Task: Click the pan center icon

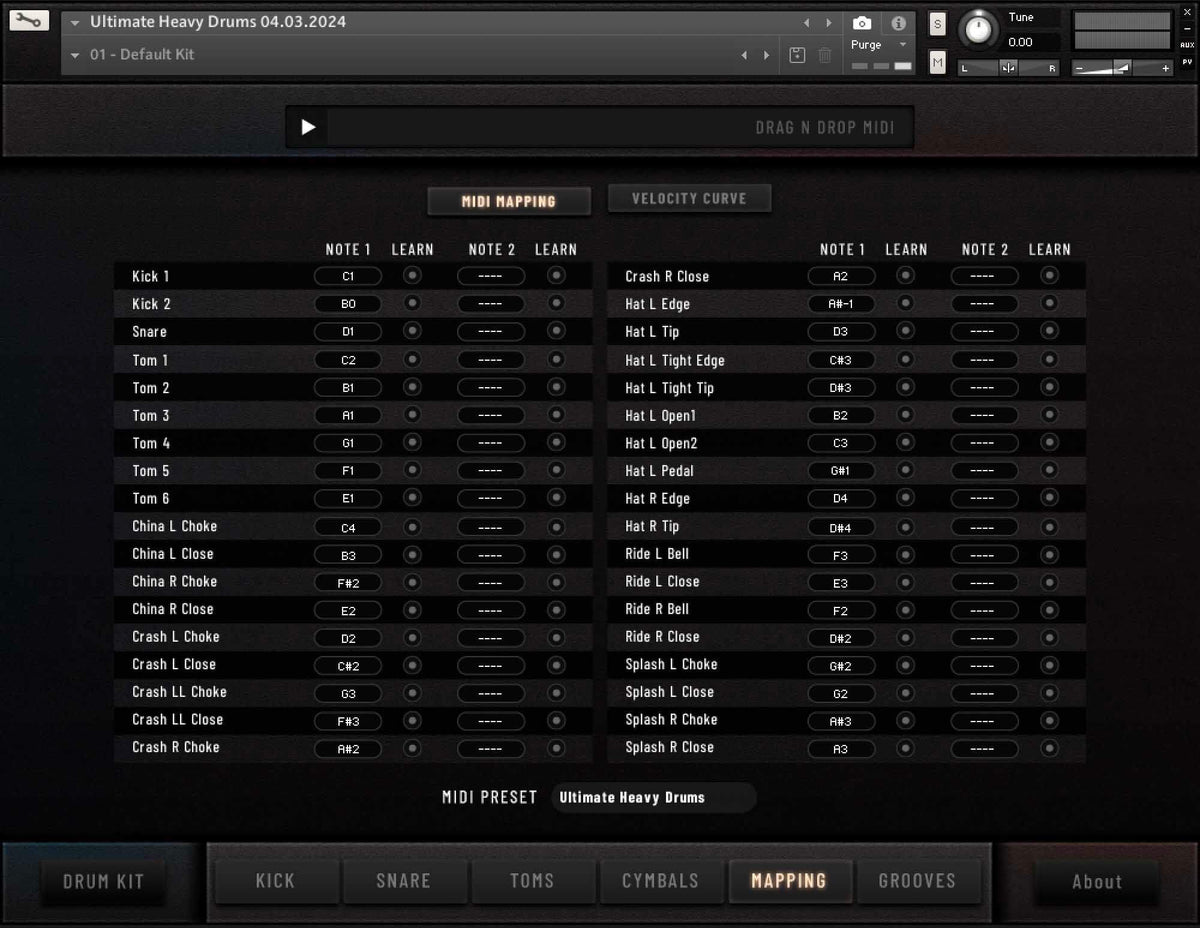Action: pyautogui.click(x=1008, y=68)
